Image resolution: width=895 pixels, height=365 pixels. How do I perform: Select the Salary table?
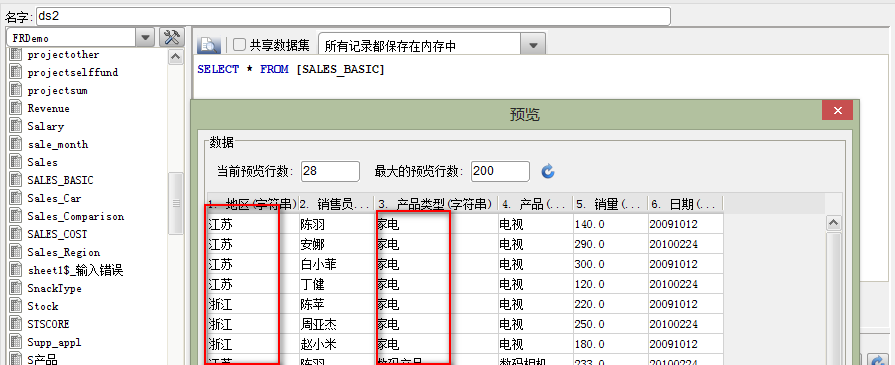tap(46, 127)
